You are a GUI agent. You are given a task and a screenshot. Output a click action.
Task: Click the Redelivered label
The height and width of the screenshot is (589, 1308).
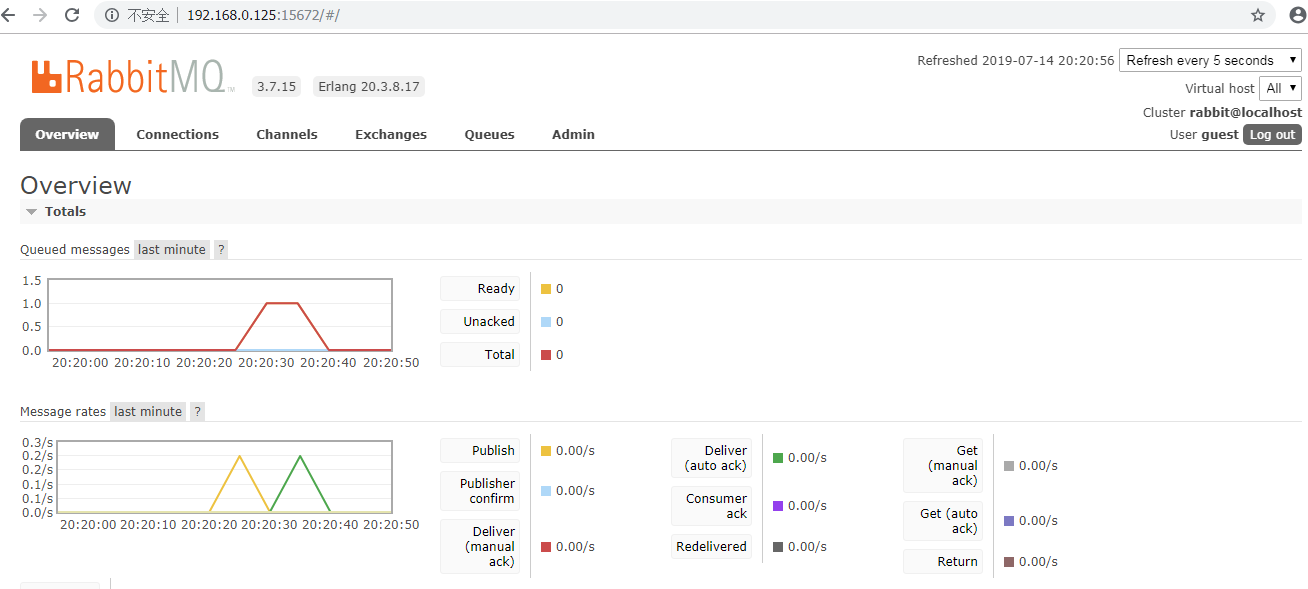click(x=711, y=546)
